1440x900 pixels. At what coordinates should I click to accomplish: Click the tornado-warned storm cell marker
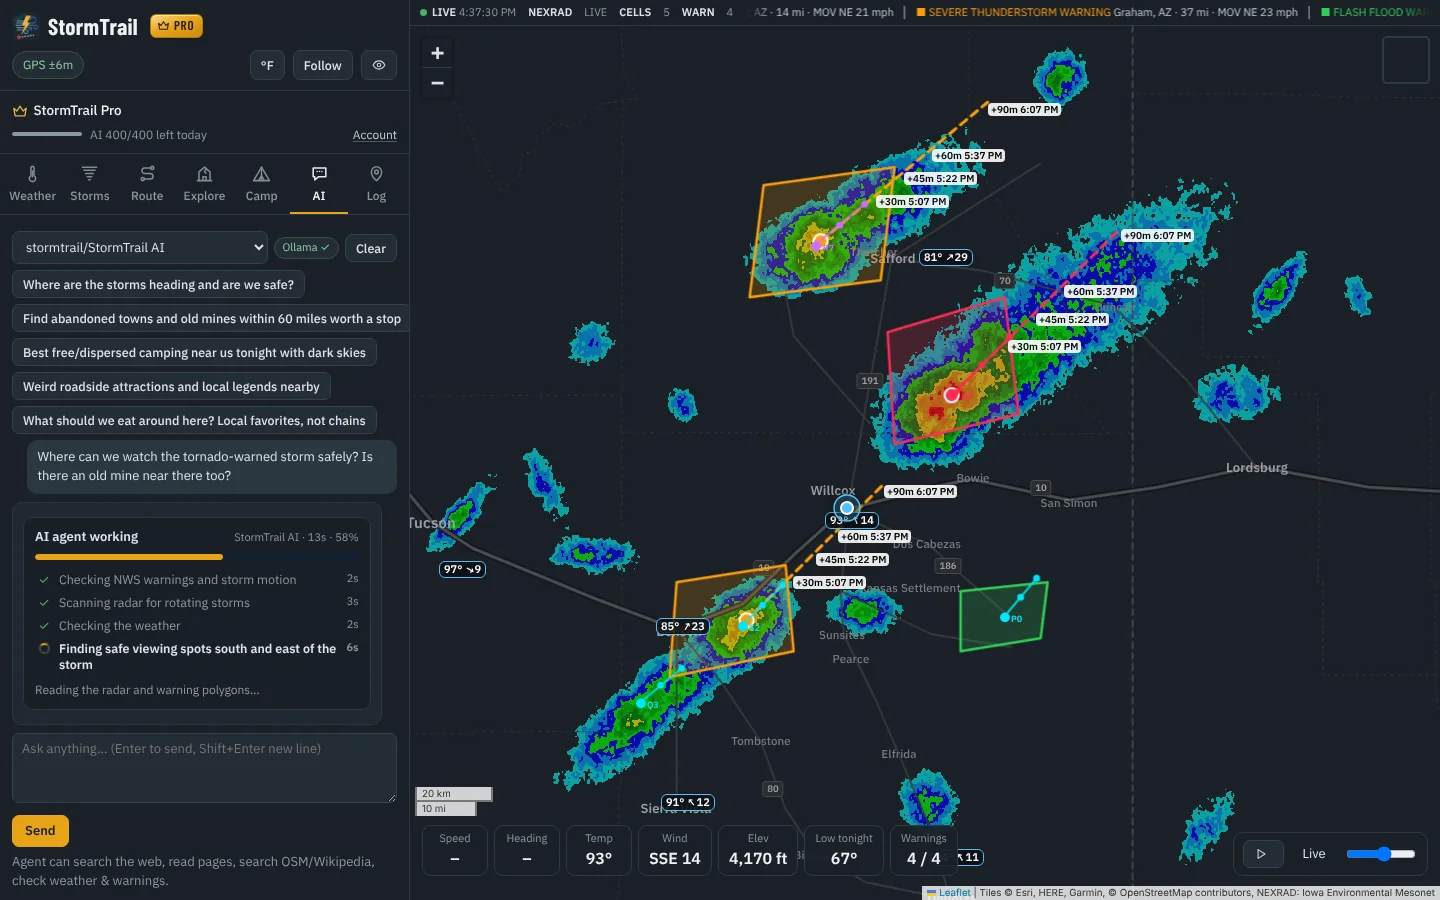tap(952, 394)
